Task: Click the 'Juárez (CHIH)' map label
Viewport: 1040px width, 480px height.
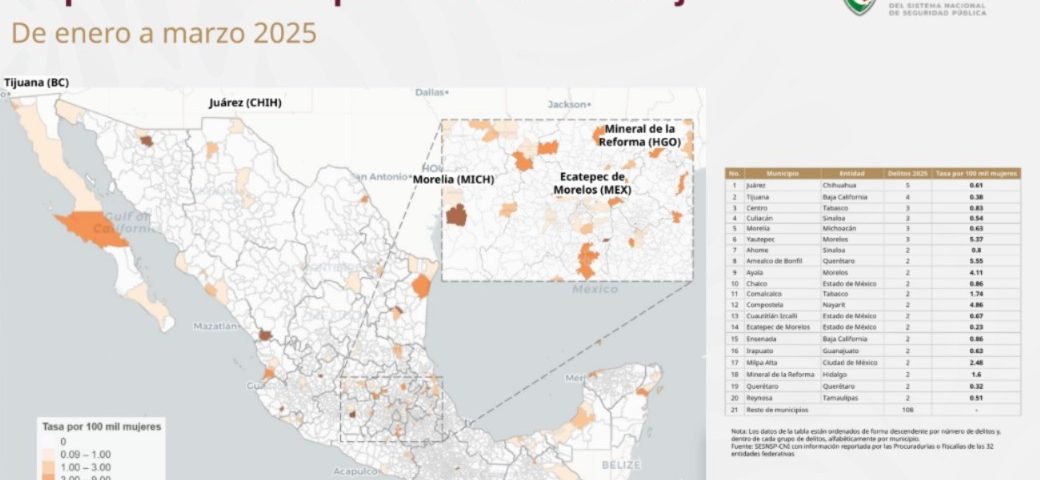Action: (245, 103)
